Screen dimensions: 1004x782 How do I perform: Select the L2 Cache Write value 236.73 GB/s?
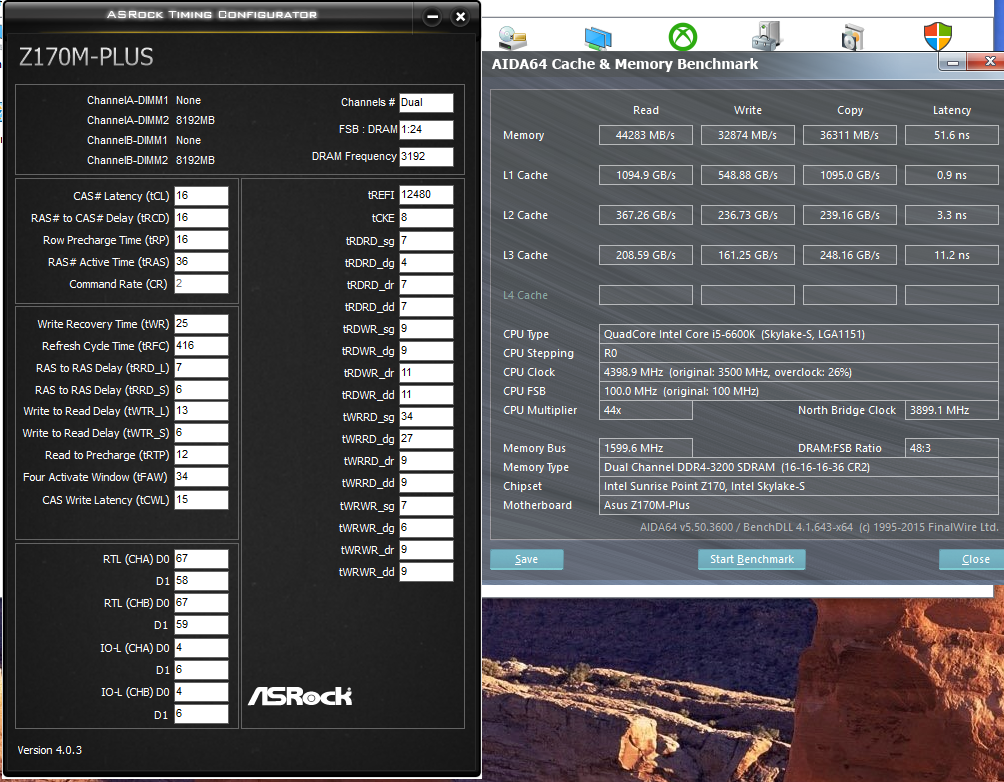[747, 215]
